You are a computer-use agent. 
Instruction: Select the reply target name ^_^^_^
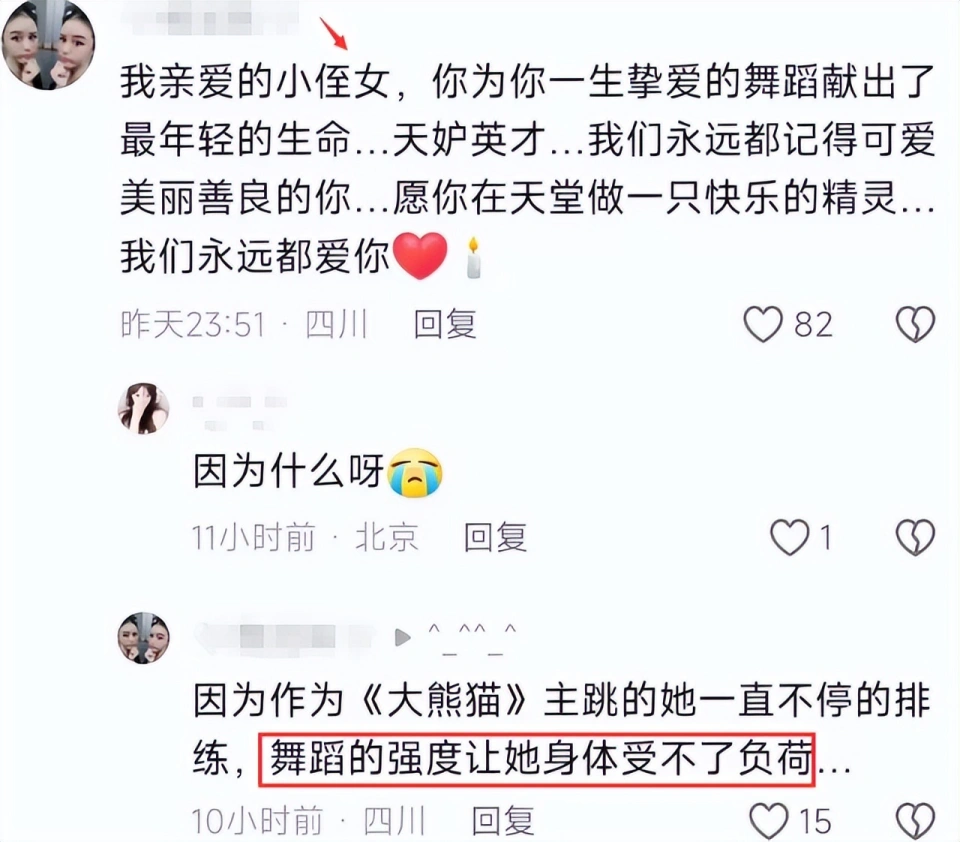[x=472, y=638]
